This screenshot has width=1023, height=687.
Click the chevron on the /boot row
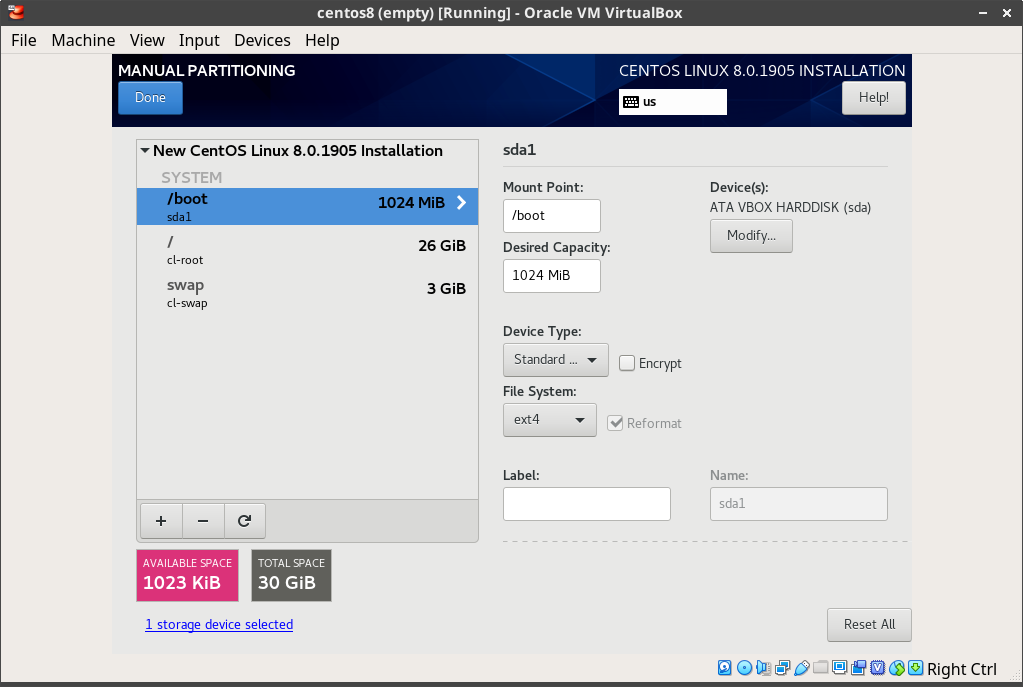(x=461, y=202)
